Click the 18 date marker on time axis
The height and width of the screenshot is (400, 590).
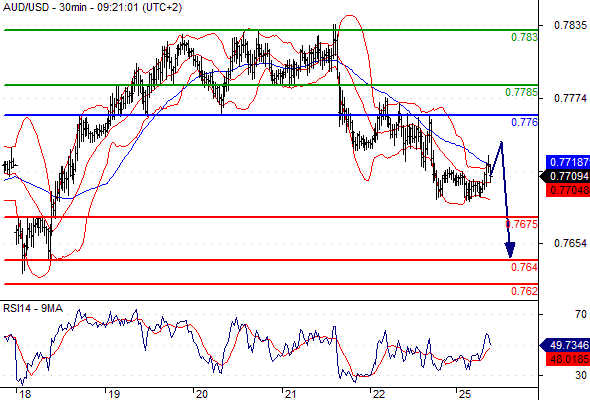click(x=25, y=394)
